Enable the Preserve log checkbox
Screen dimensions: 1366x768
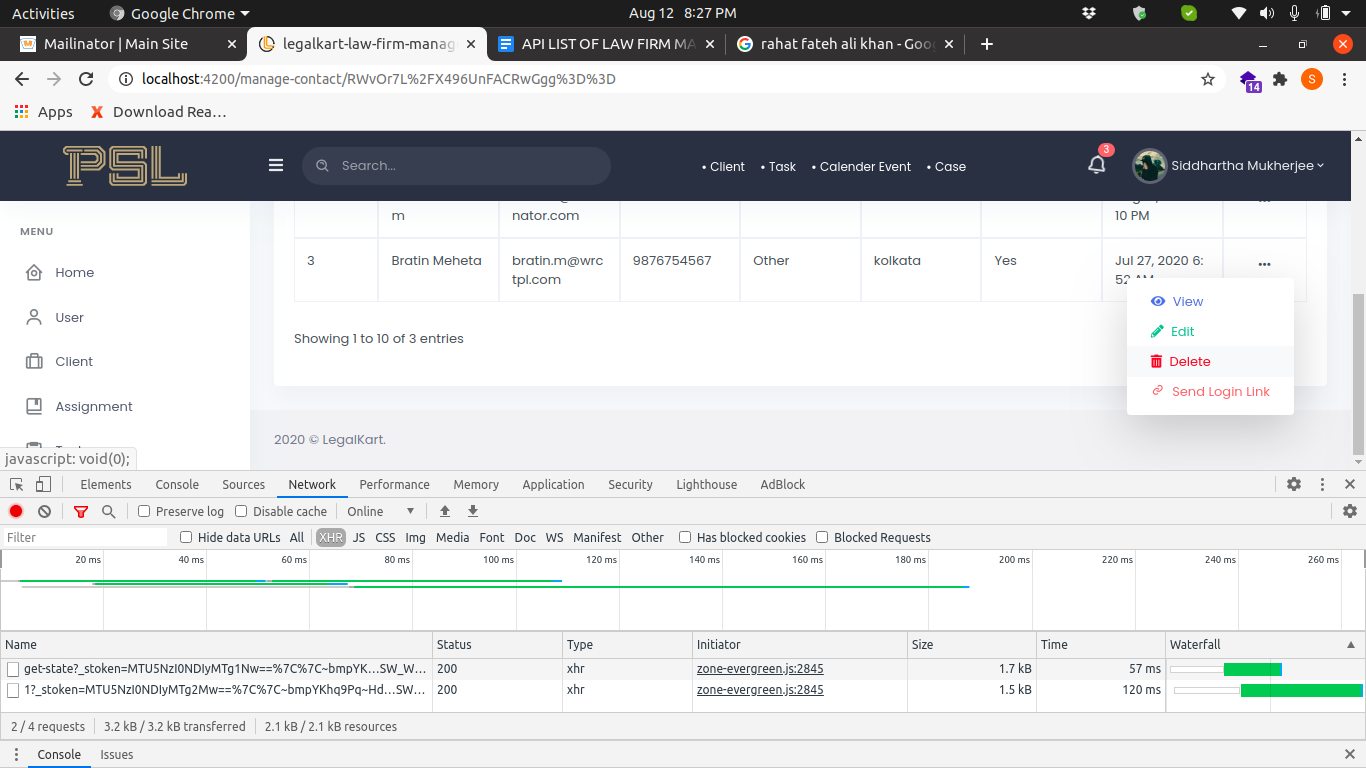click(144, 511)
